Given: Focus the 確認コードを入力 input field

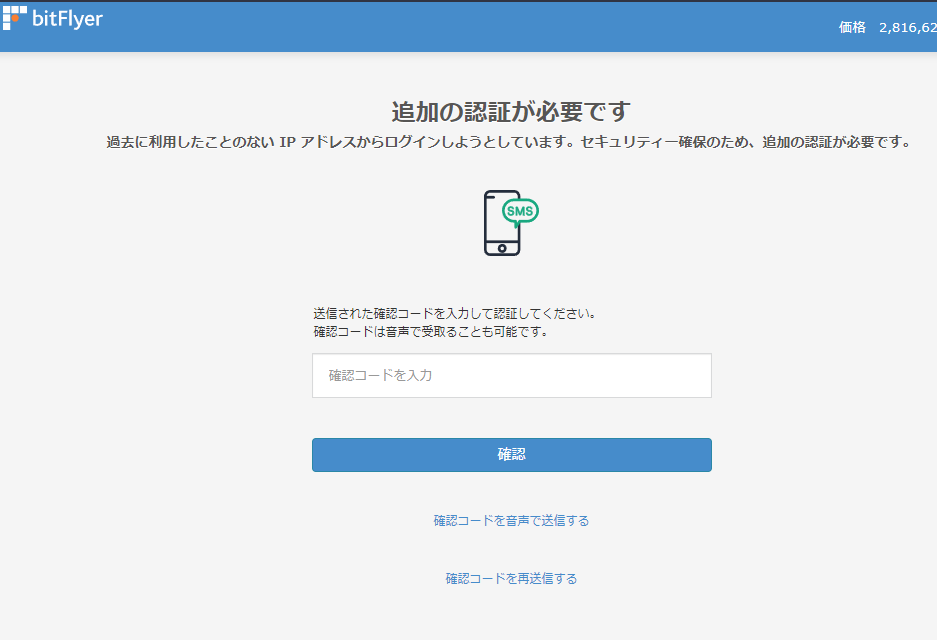Looking at the screenshot, I should coord(511,375).
